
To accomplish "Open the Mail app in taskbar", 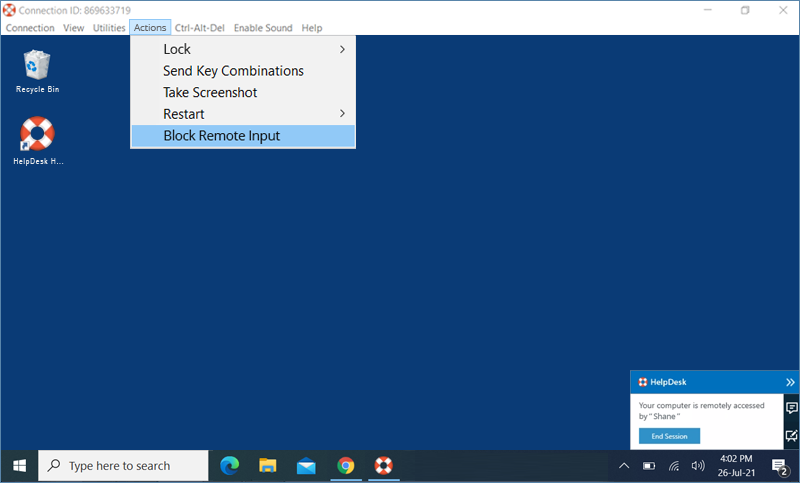I will pyautogui.click(x=306, y=465).
